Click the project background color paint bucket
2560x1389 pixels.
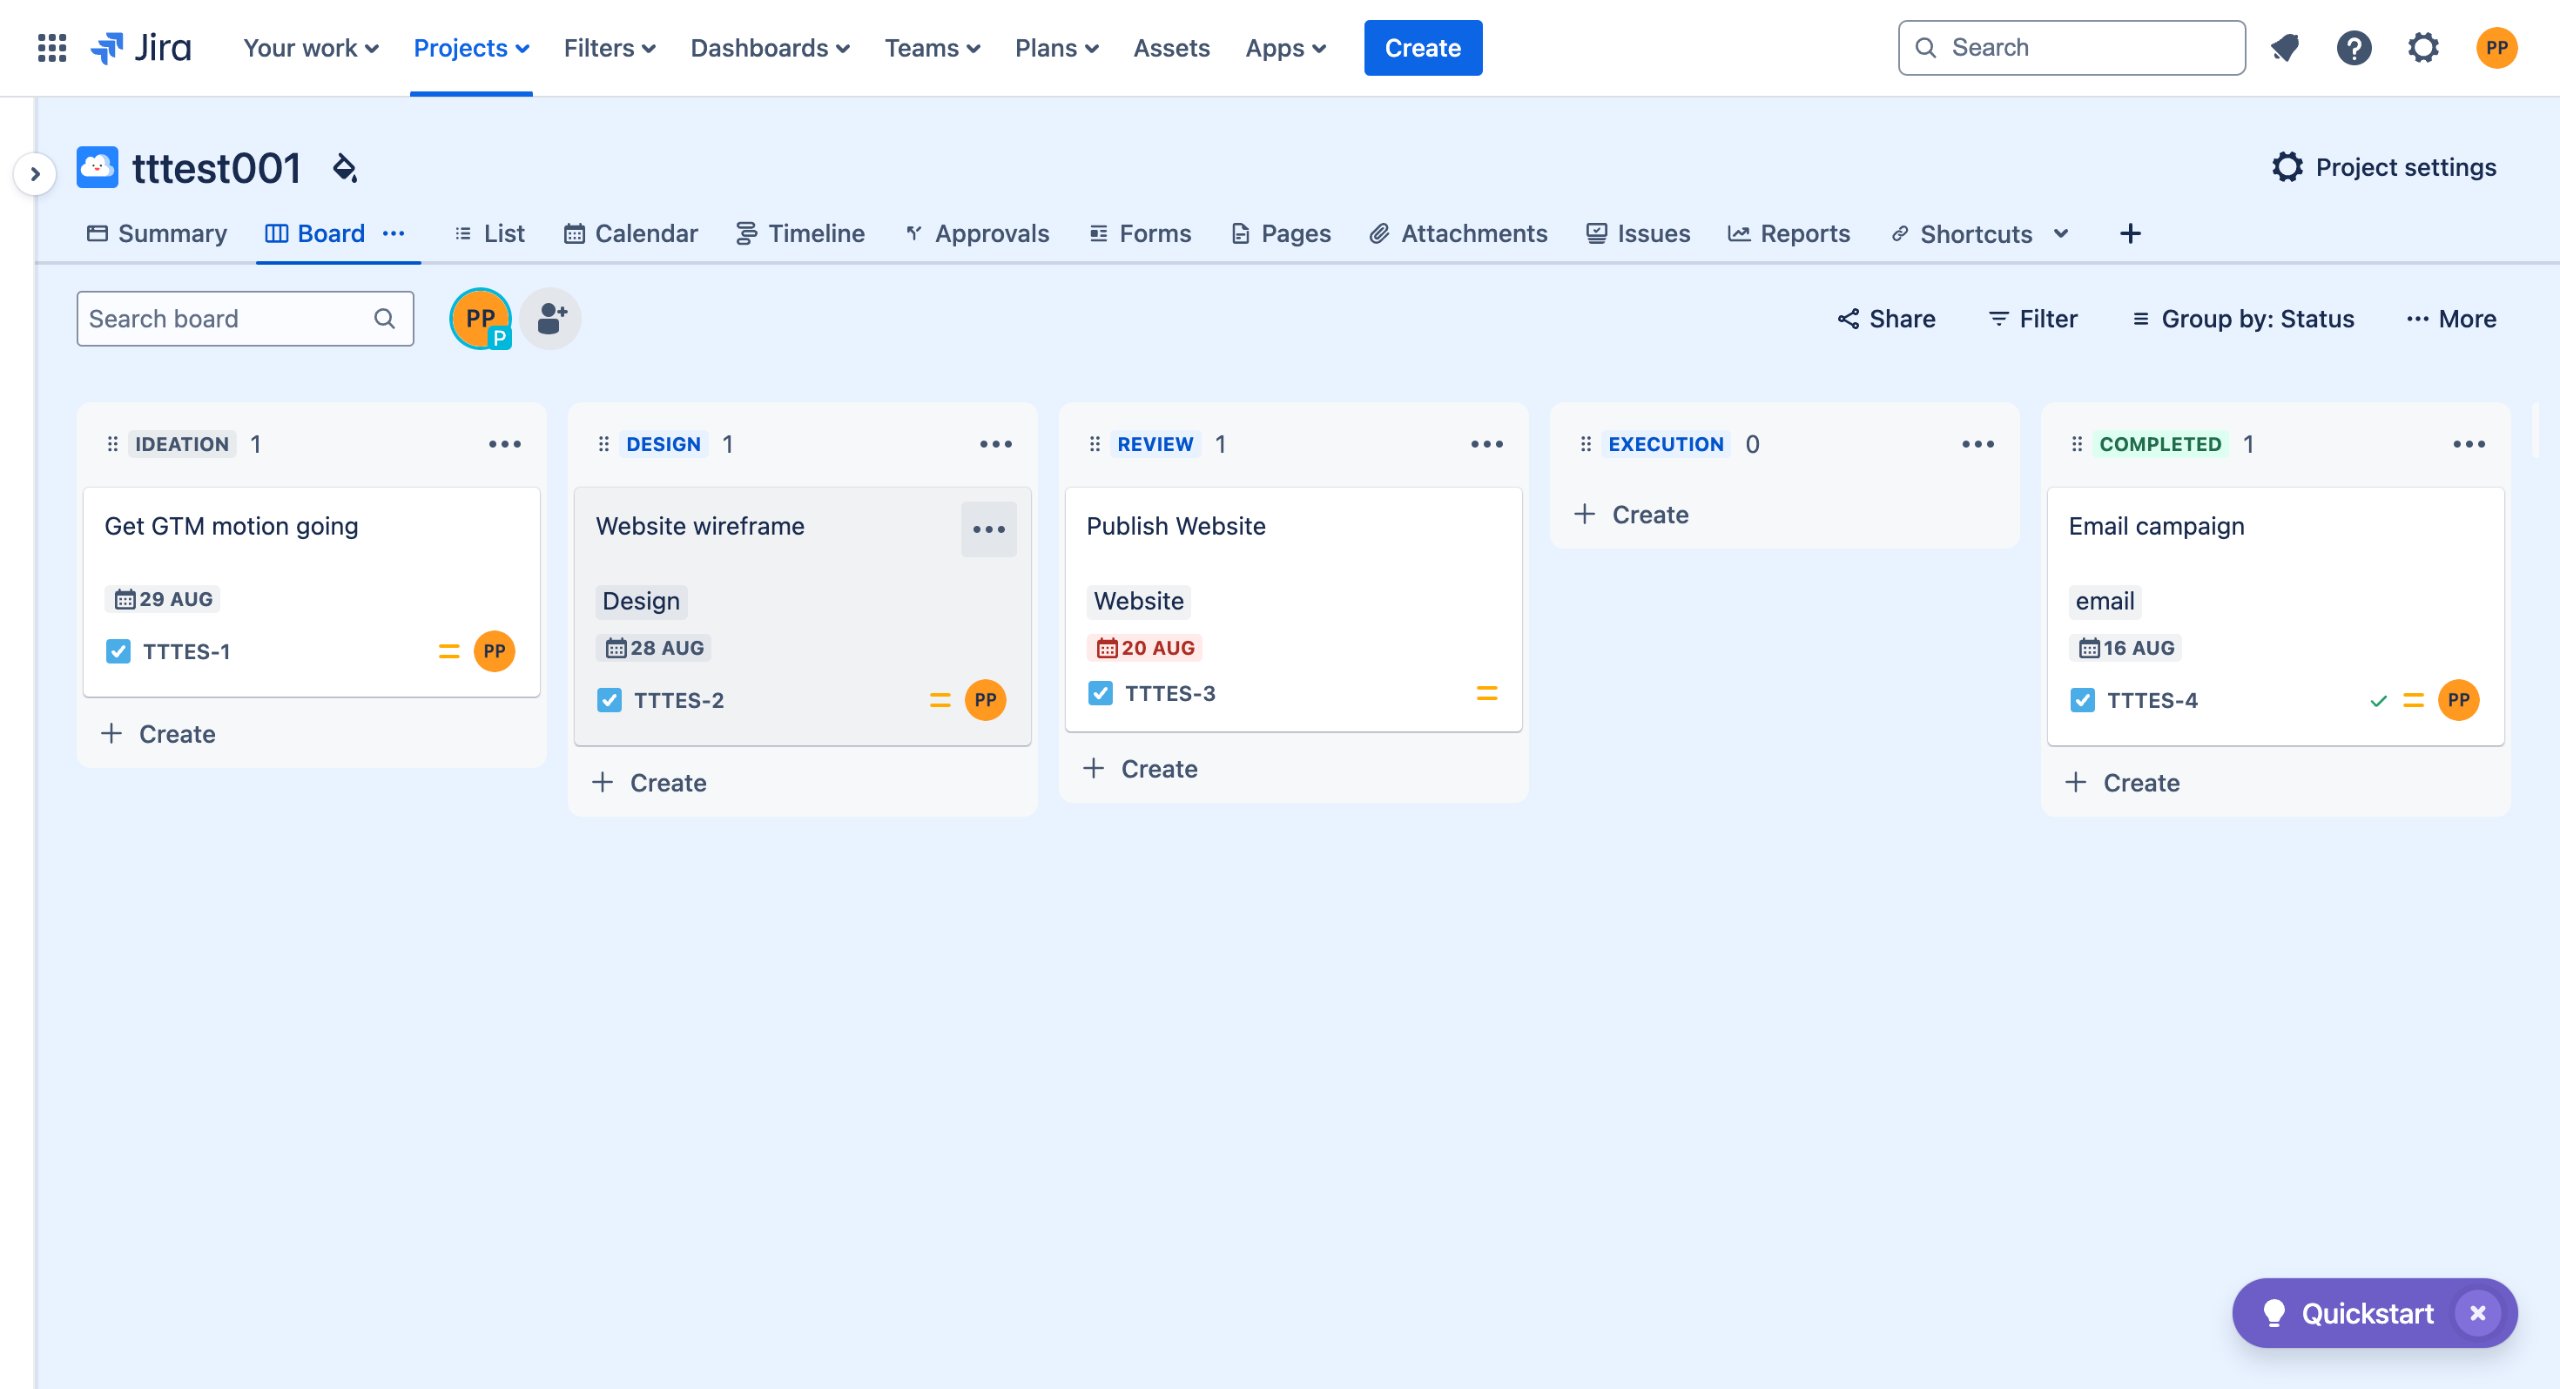pos(345,168)
